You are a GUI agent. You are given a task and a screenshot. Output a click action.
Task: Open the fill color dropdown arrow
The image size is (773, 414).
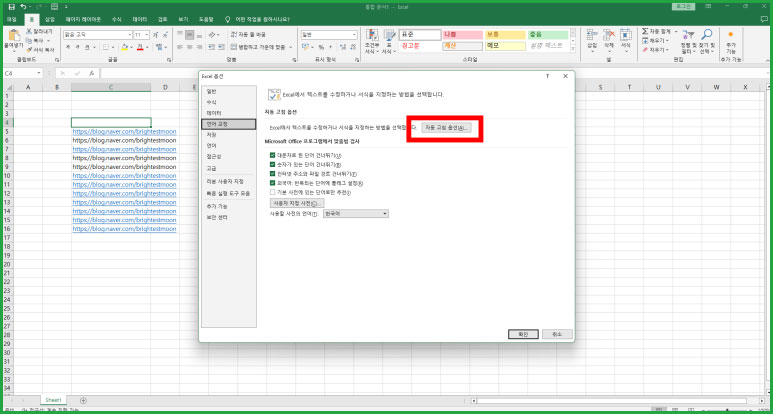pos(131,47)
